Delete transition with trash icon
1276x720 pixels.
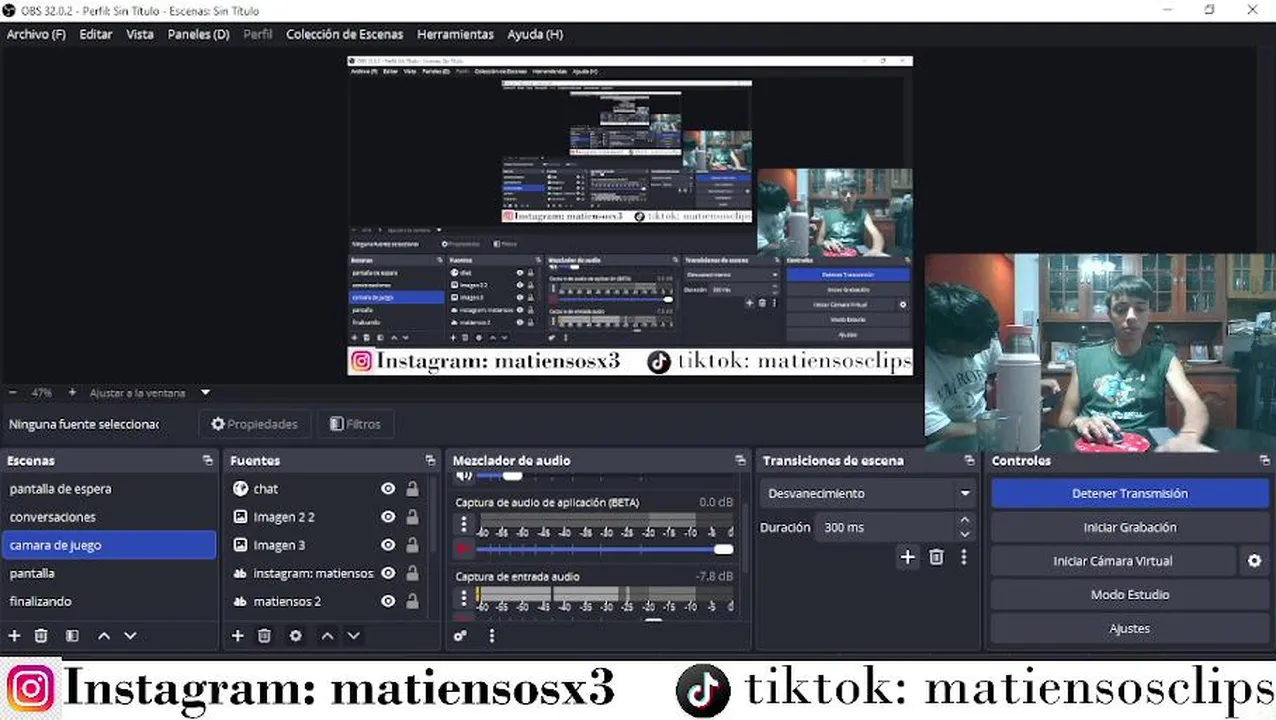coord(936,558)
